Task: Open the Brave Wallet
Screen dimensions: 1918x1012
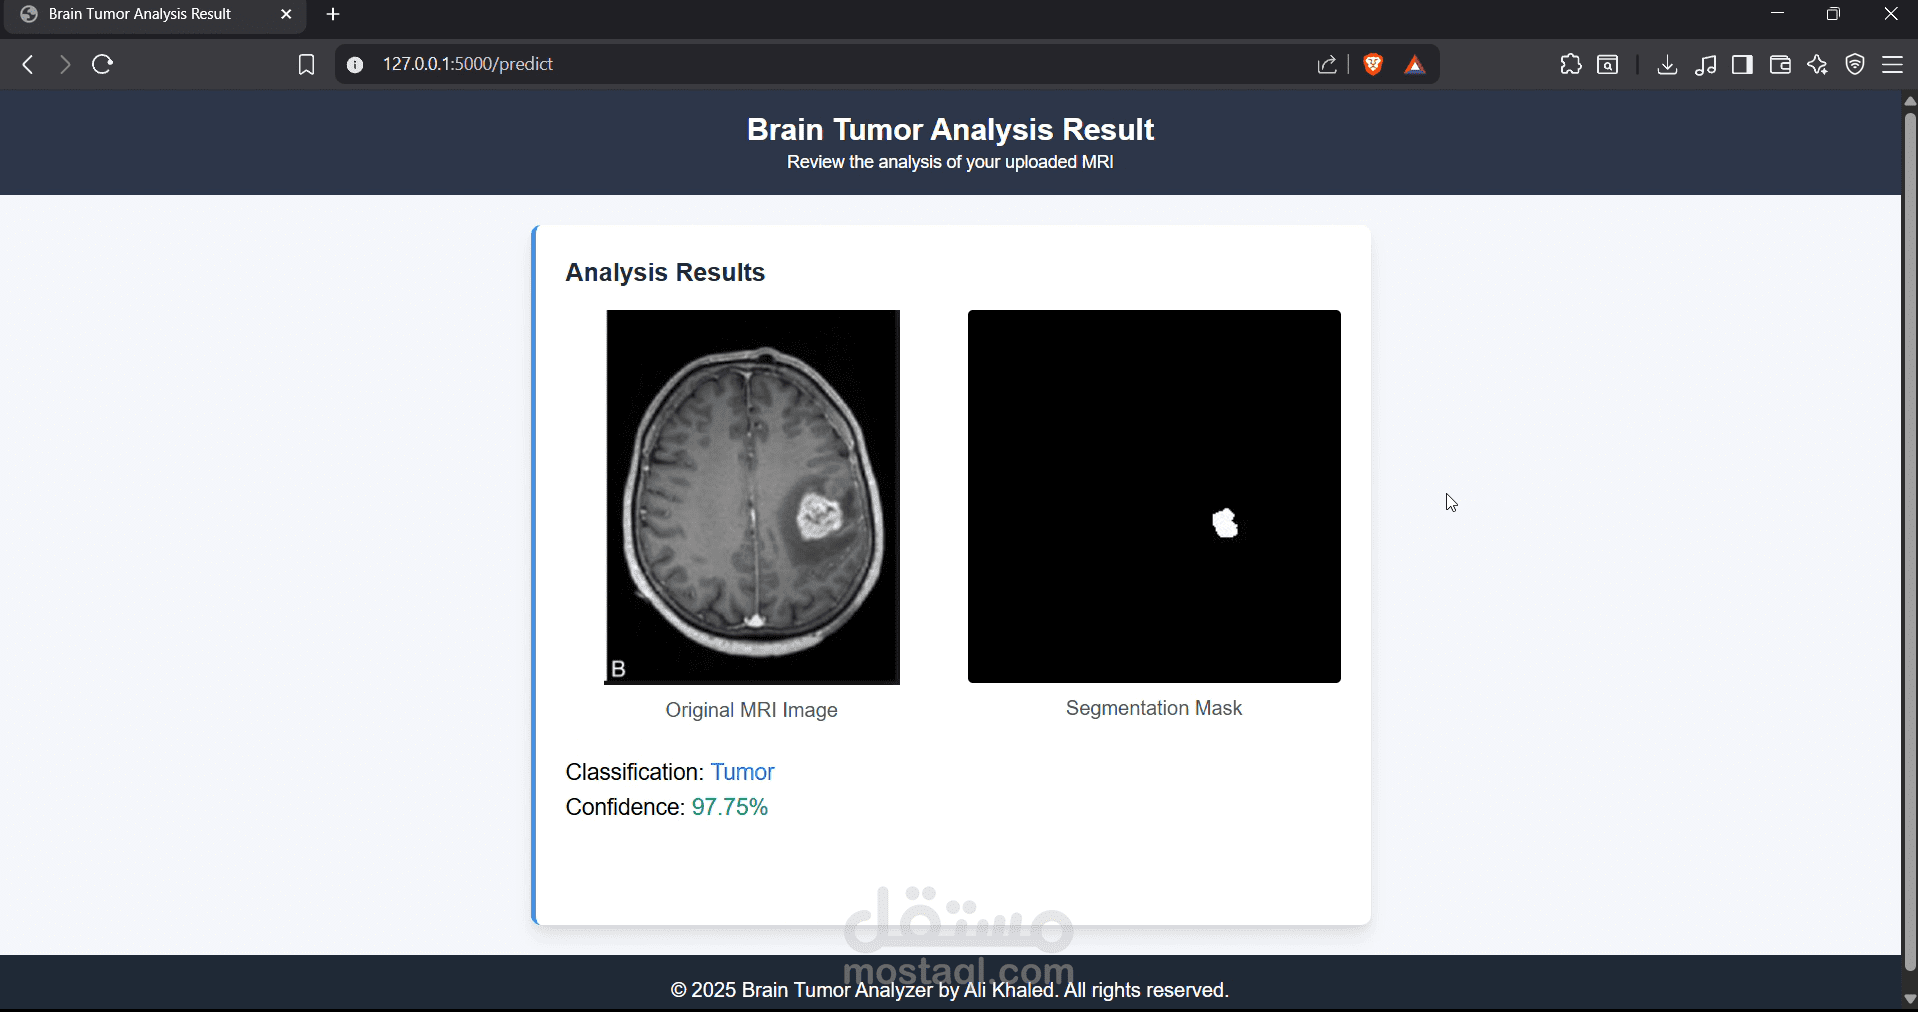Action: [x=1780, y=64]
